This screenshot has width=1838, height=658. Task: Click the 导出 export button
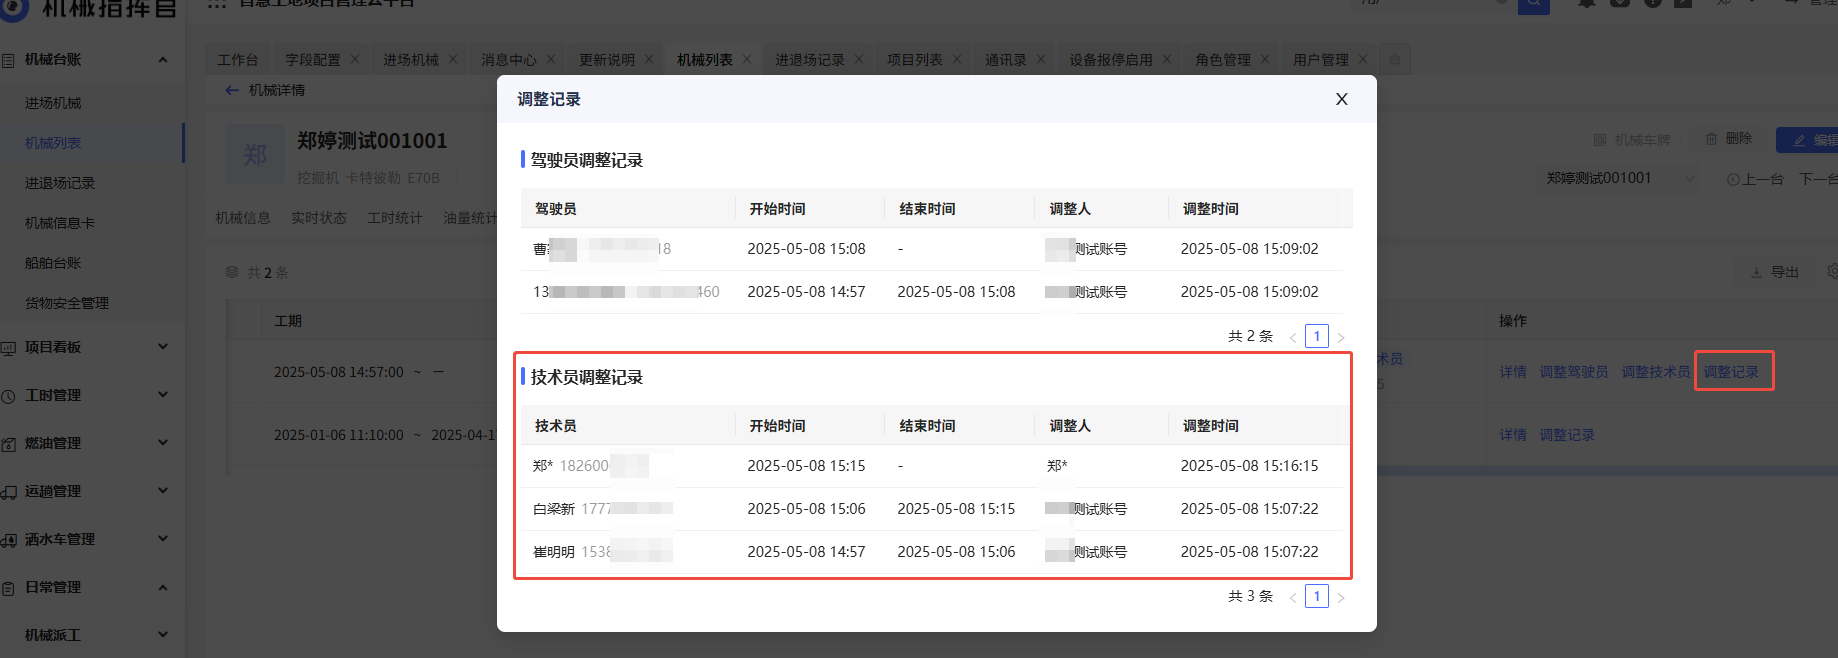tap(1774, 272)
